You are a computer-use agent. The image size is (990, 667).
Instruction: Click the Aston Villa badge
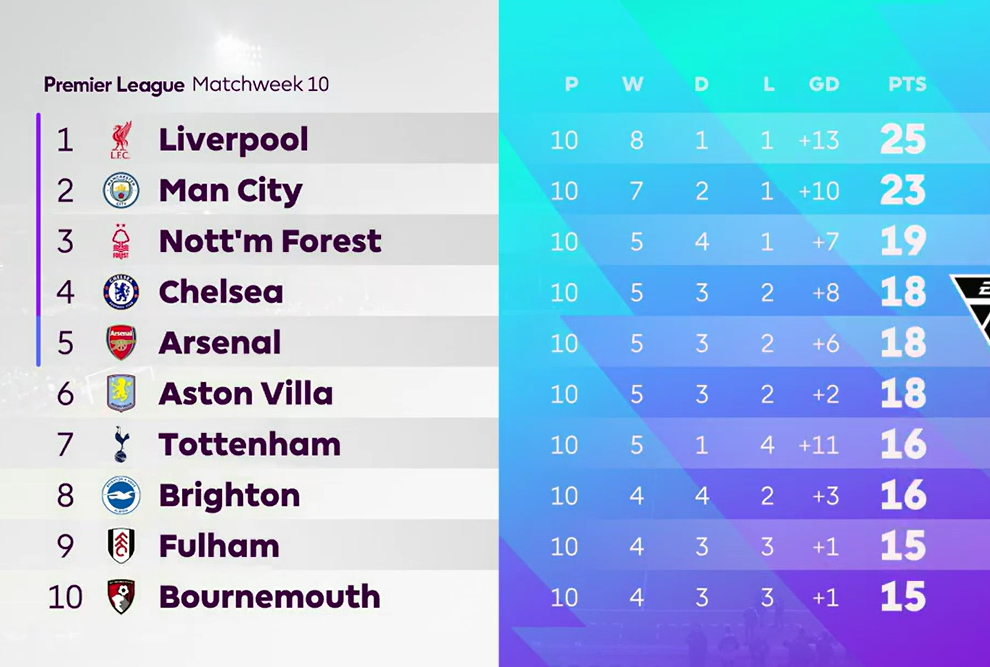point(121,394)
